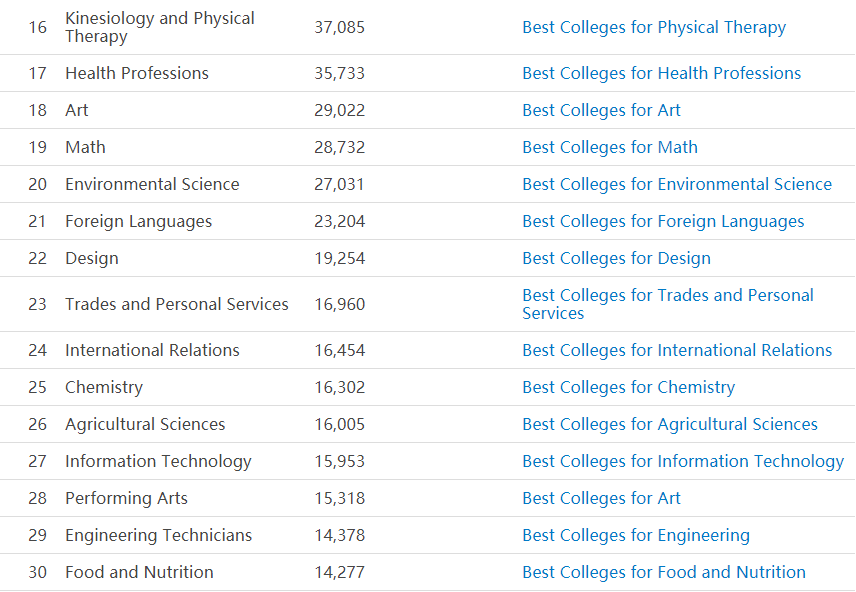
Task: Click the Trades and Personal Services row label
Action: [177, 304]
